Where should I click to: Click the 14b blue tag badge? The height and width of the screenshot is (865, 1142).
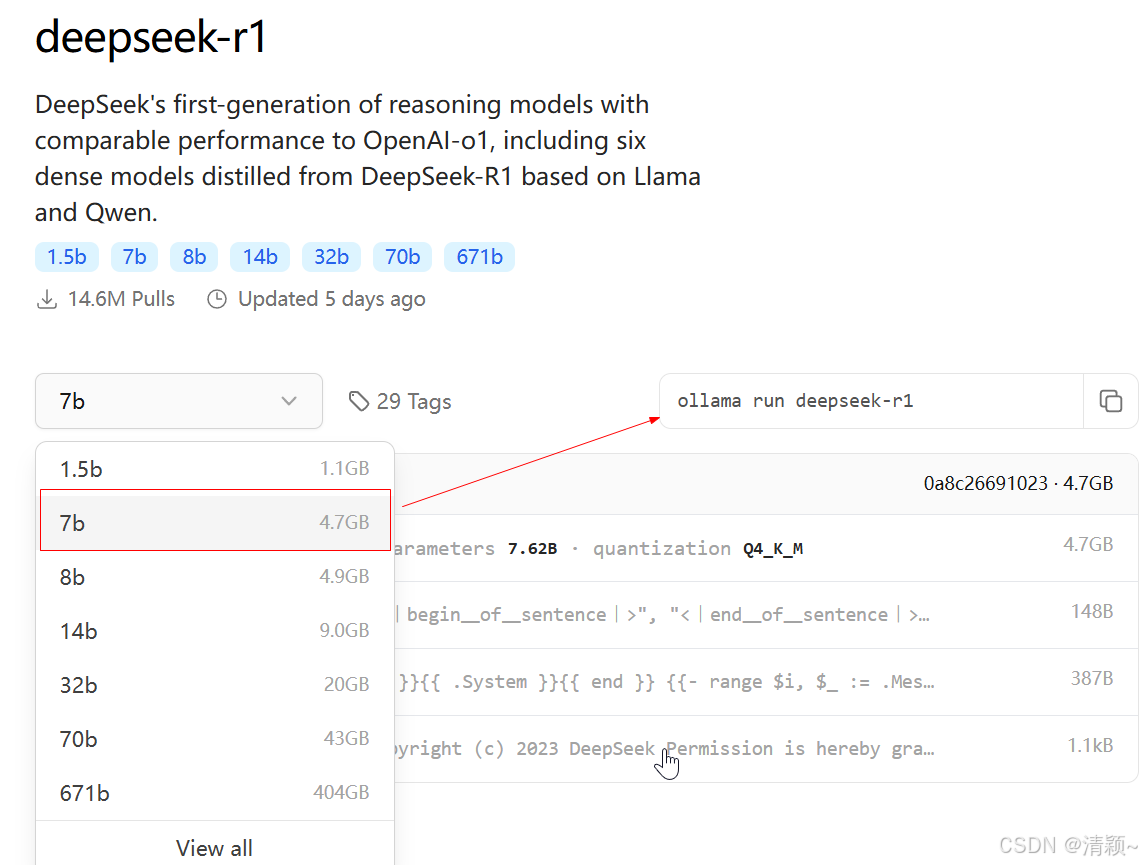(x=260, y=257)
